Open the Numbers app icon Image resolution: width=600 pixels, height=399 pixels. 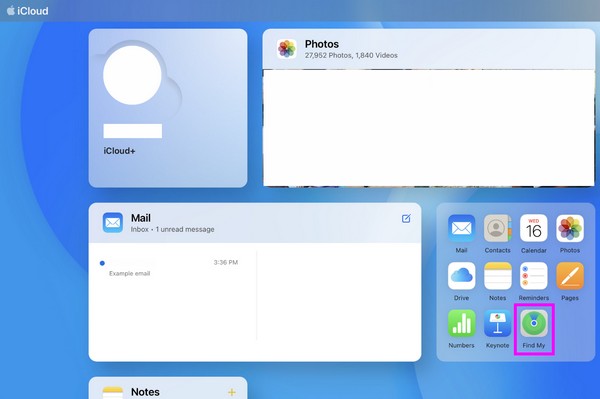461,323
